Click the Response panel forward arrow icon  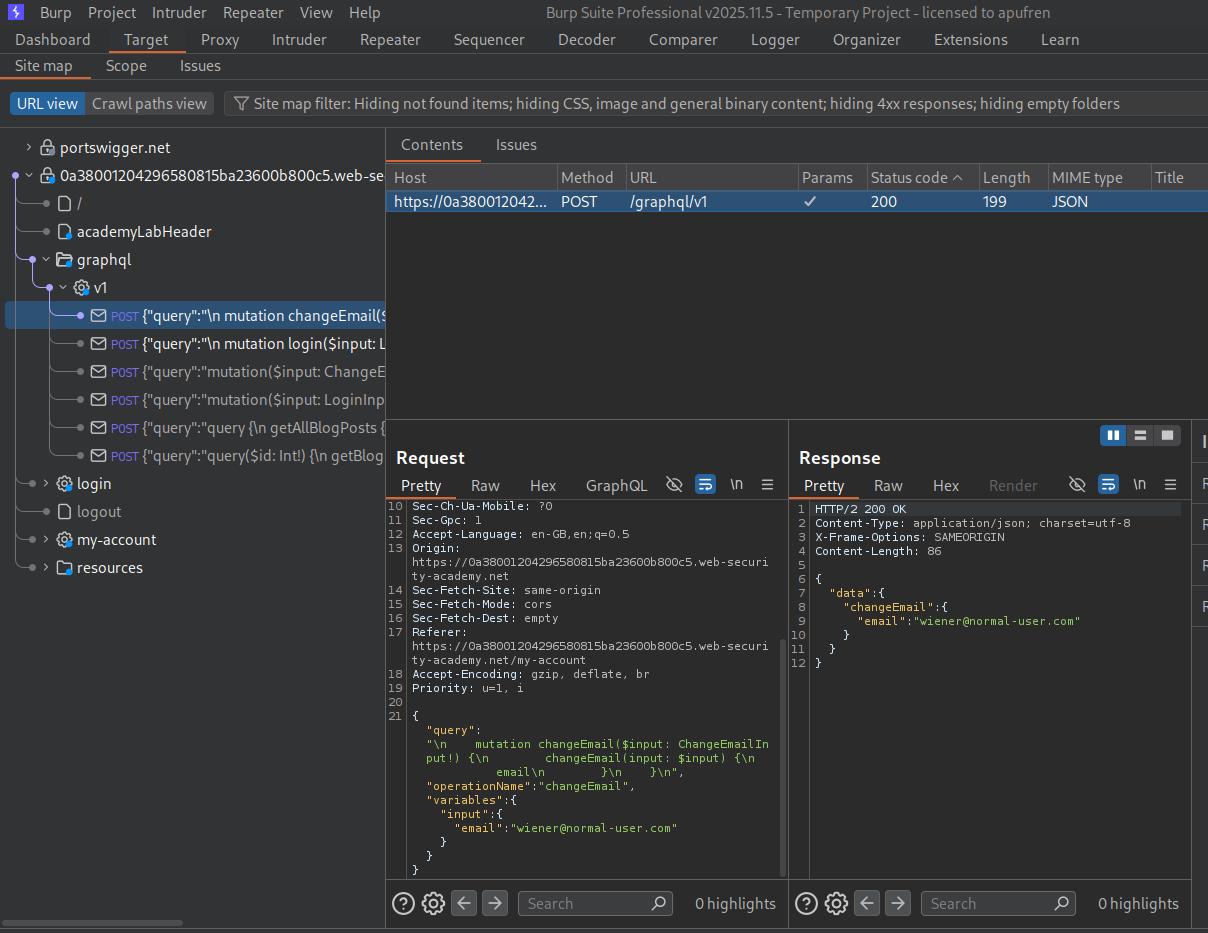[x=898, y=904]
